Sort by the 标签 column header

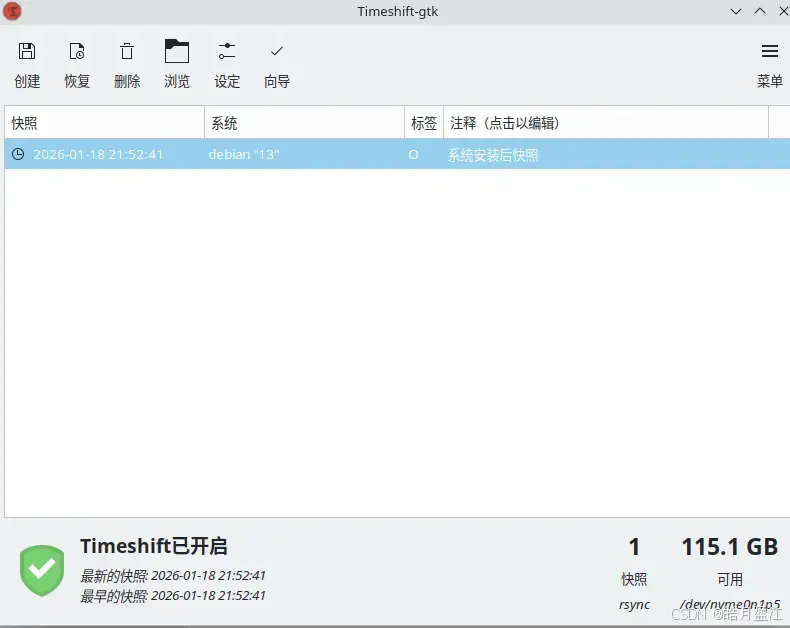tap(424, 123)
